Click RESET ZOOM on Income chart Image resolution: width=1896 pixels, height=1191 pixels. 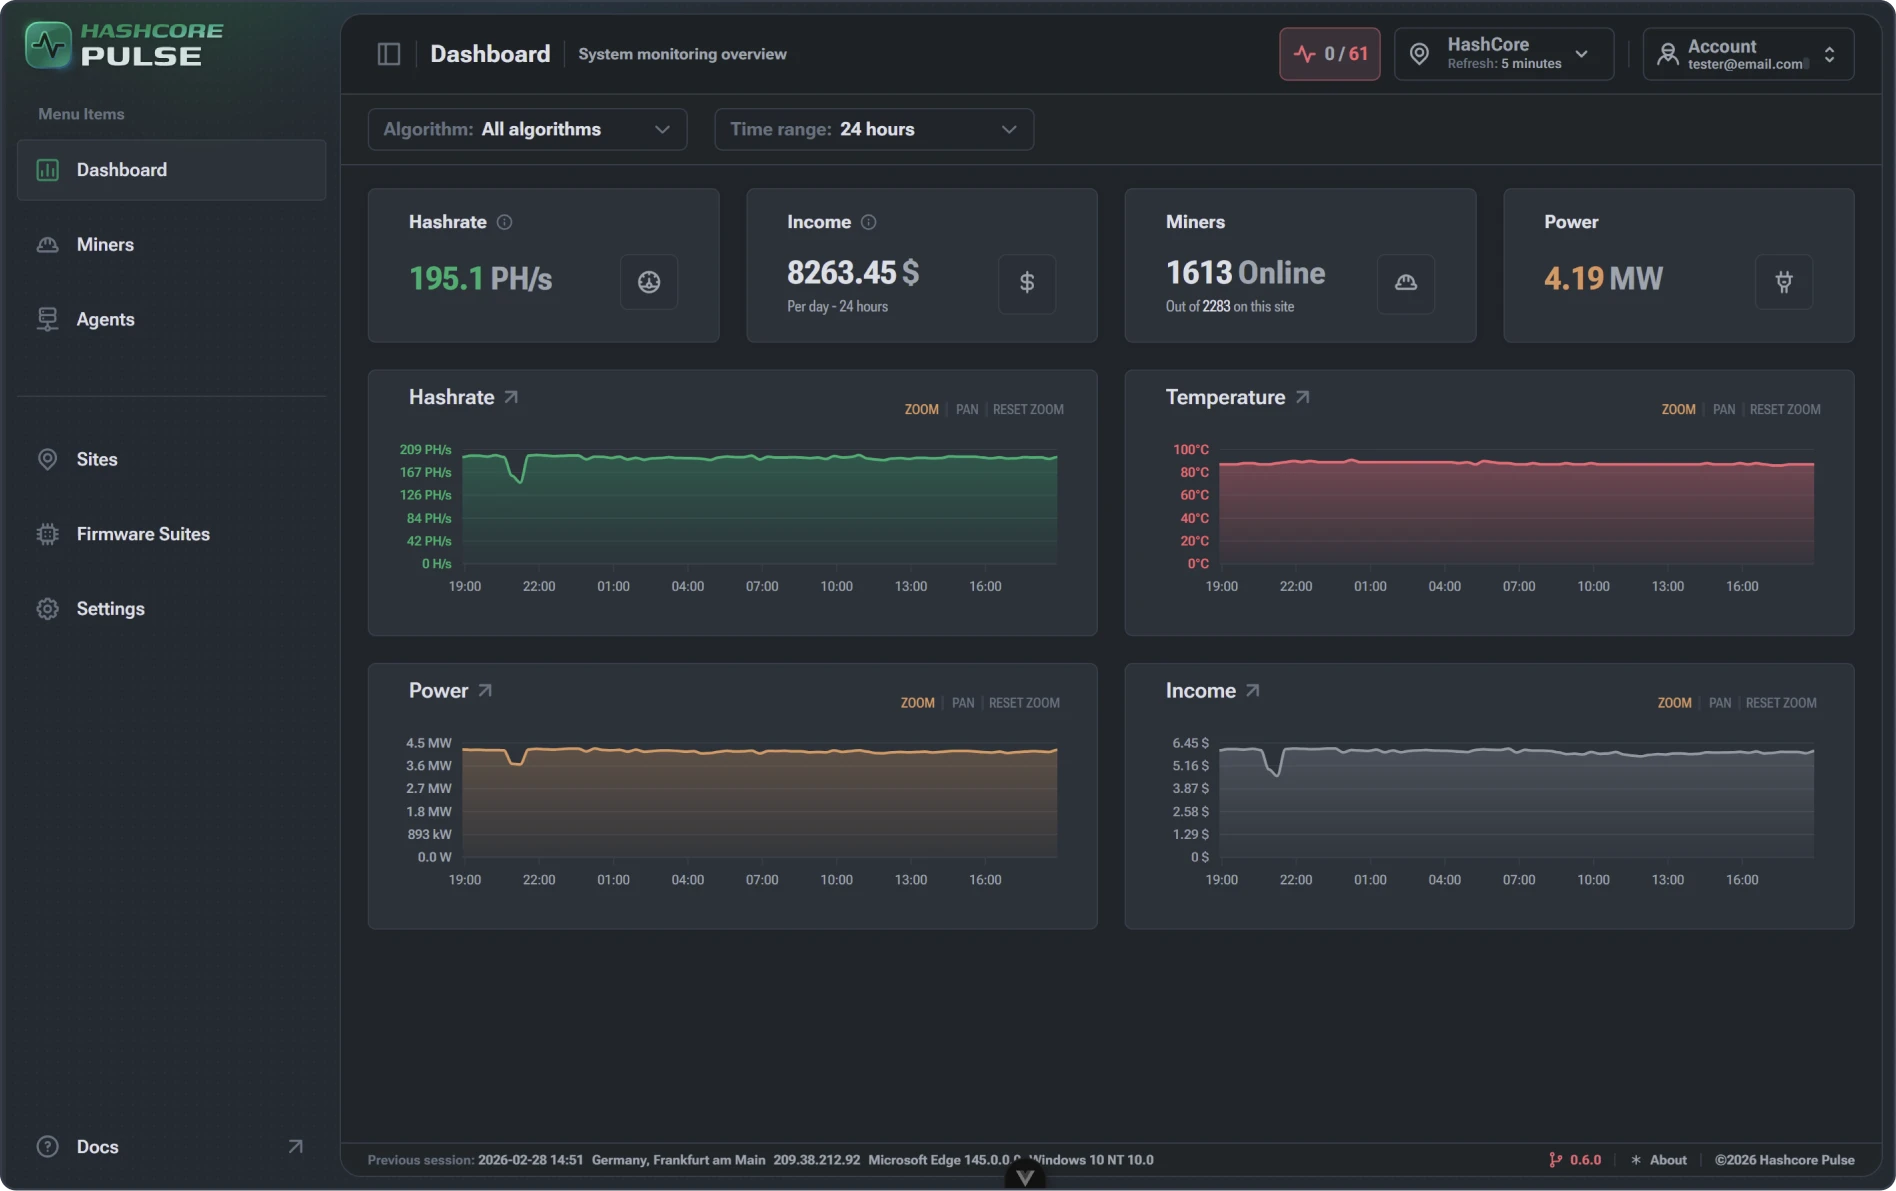(1780, 703)
